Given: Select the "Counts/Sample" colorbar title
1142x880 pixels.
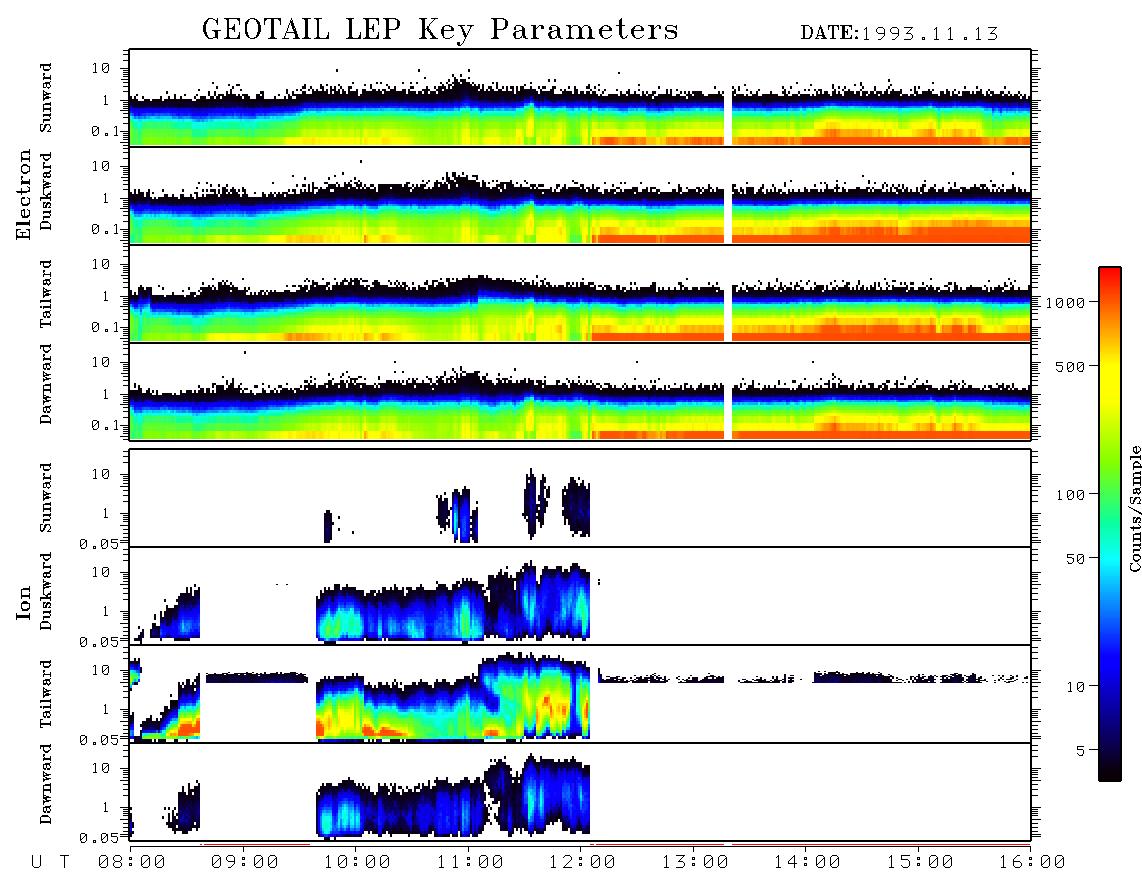Looking at the screenshot, I should [x=1135, y=508].
